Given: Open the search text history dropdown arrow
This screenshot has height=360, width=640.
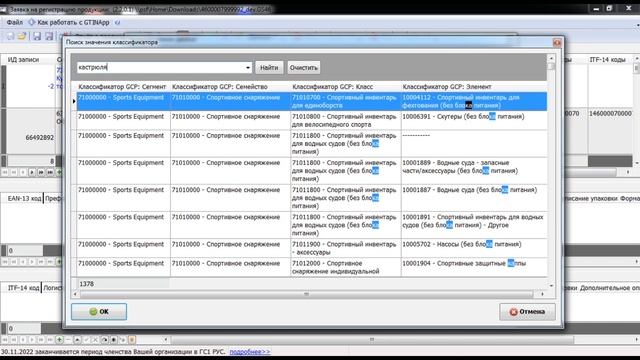Looking at the screenshot, I should tap(248, 67).
